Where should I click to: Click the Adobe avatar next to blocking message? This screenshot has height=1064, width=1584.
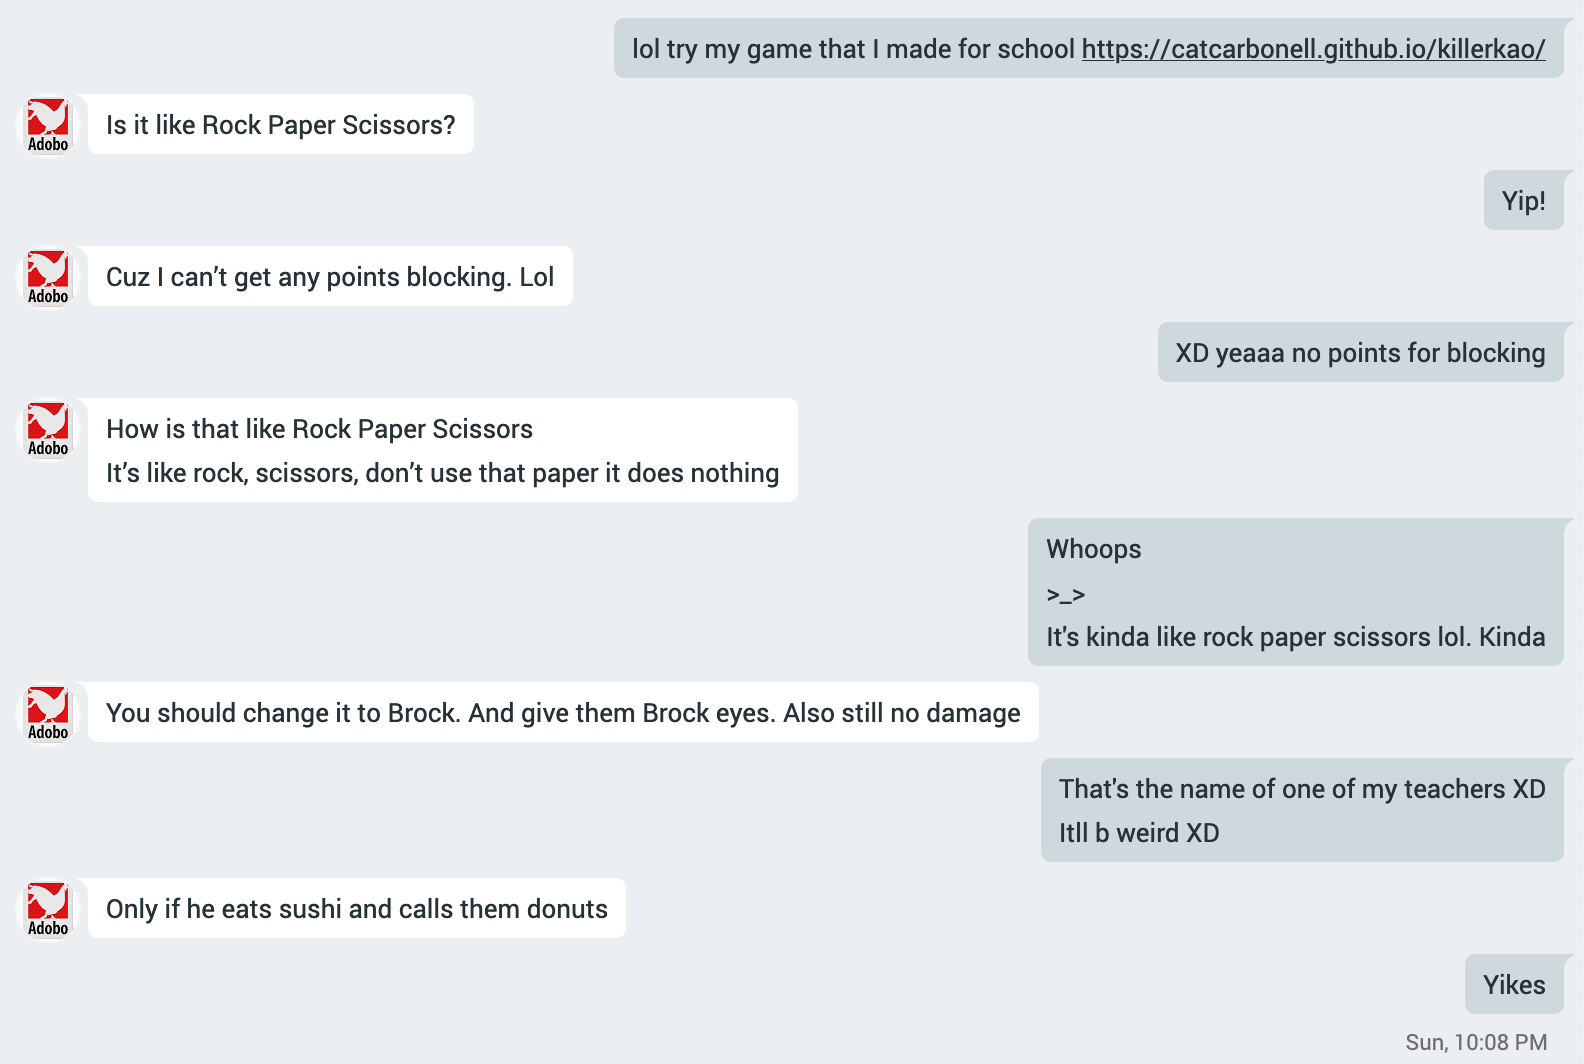pyautogui.click(x=47, y=277)
